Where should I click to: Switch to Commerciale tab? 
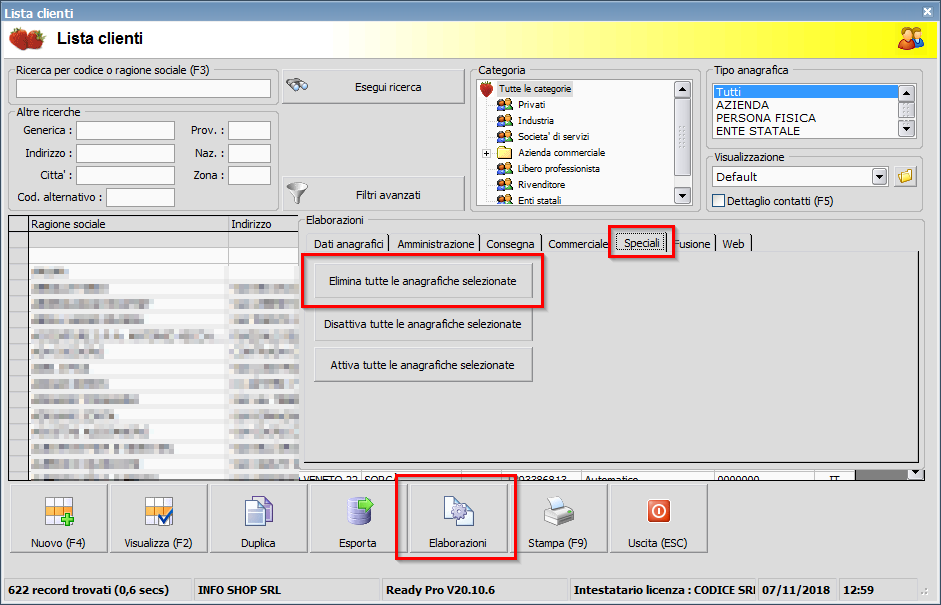coord(577,244)
